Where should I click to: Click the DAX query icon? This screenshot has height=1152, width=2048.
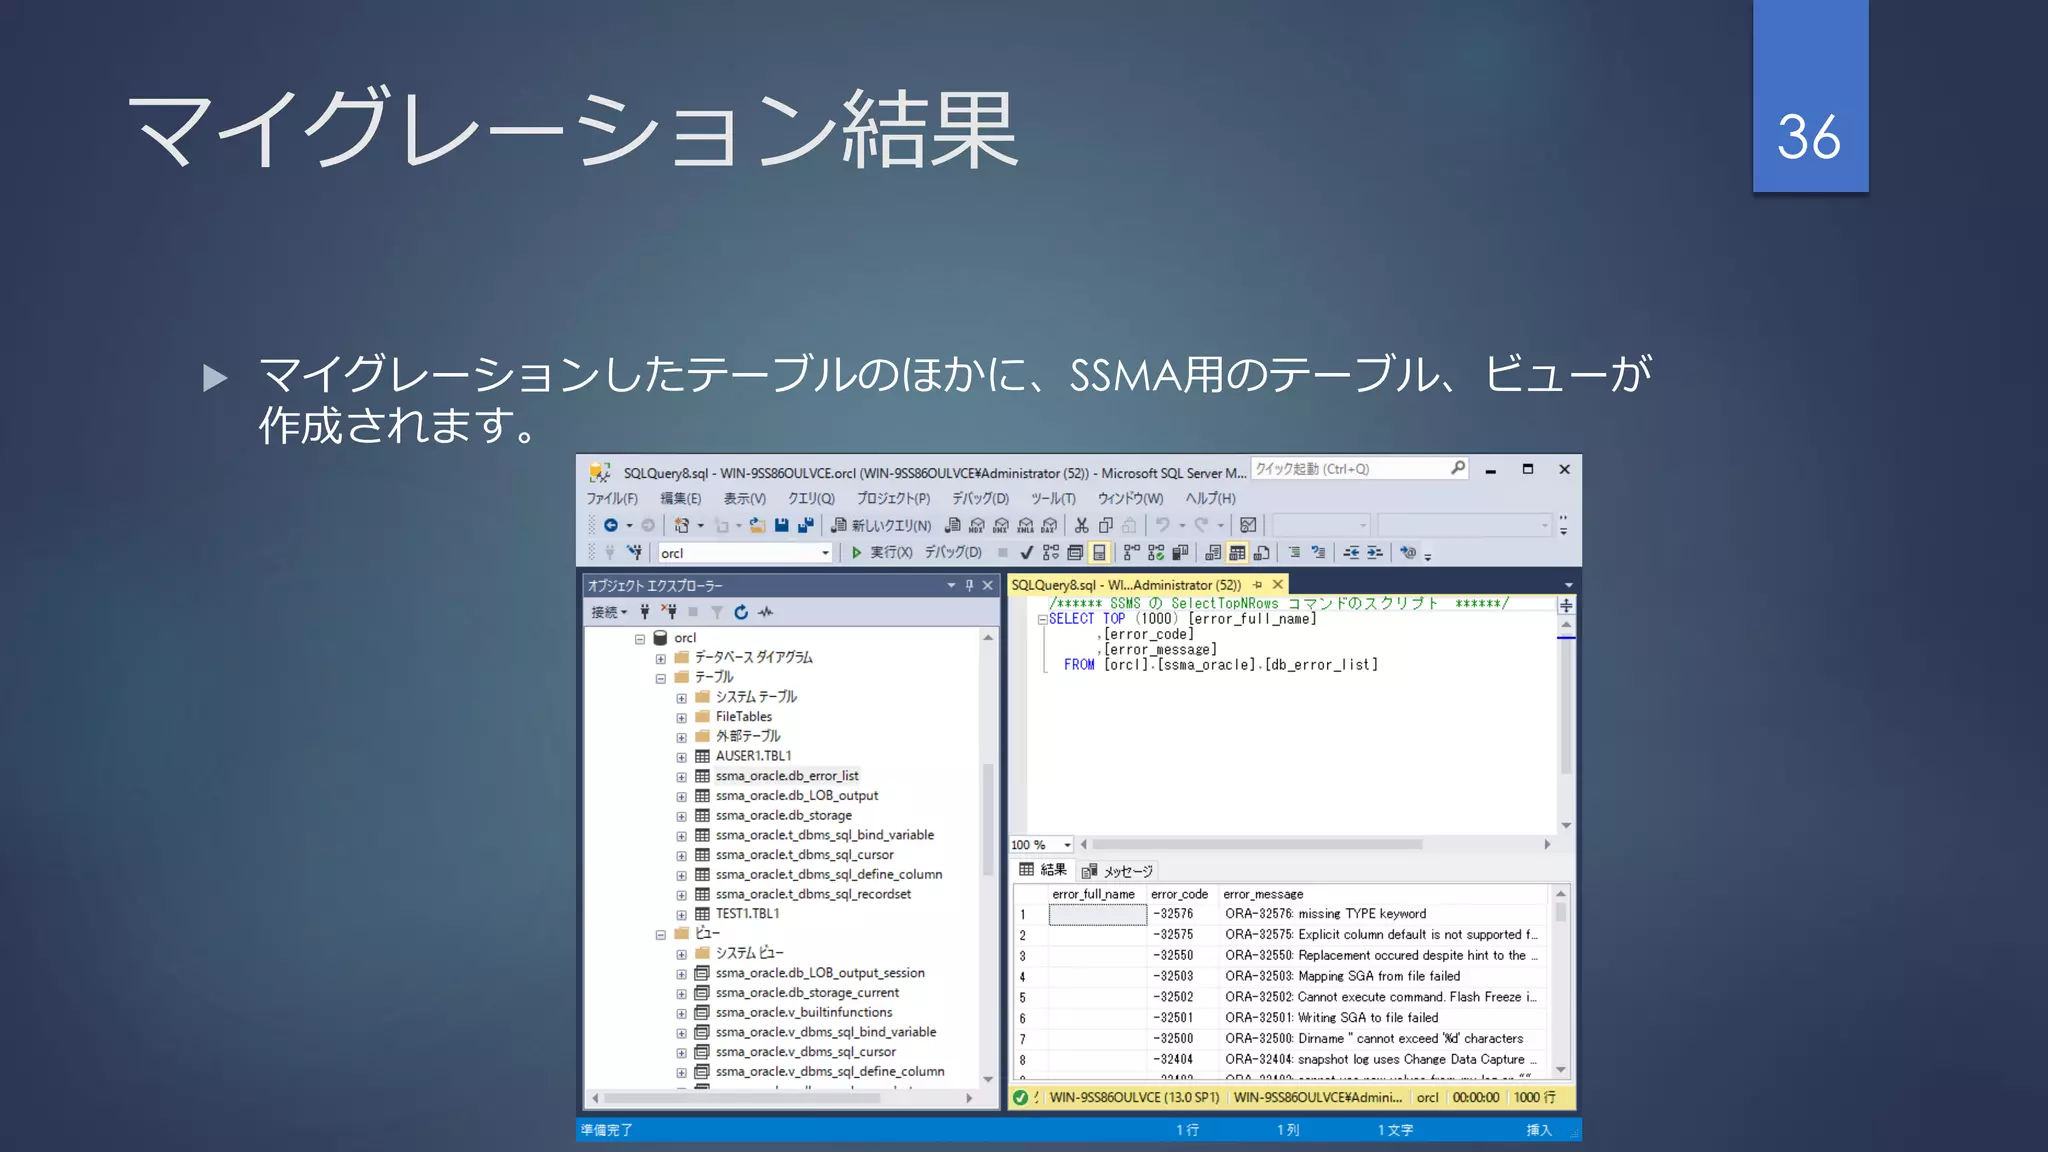point(1049,525)
